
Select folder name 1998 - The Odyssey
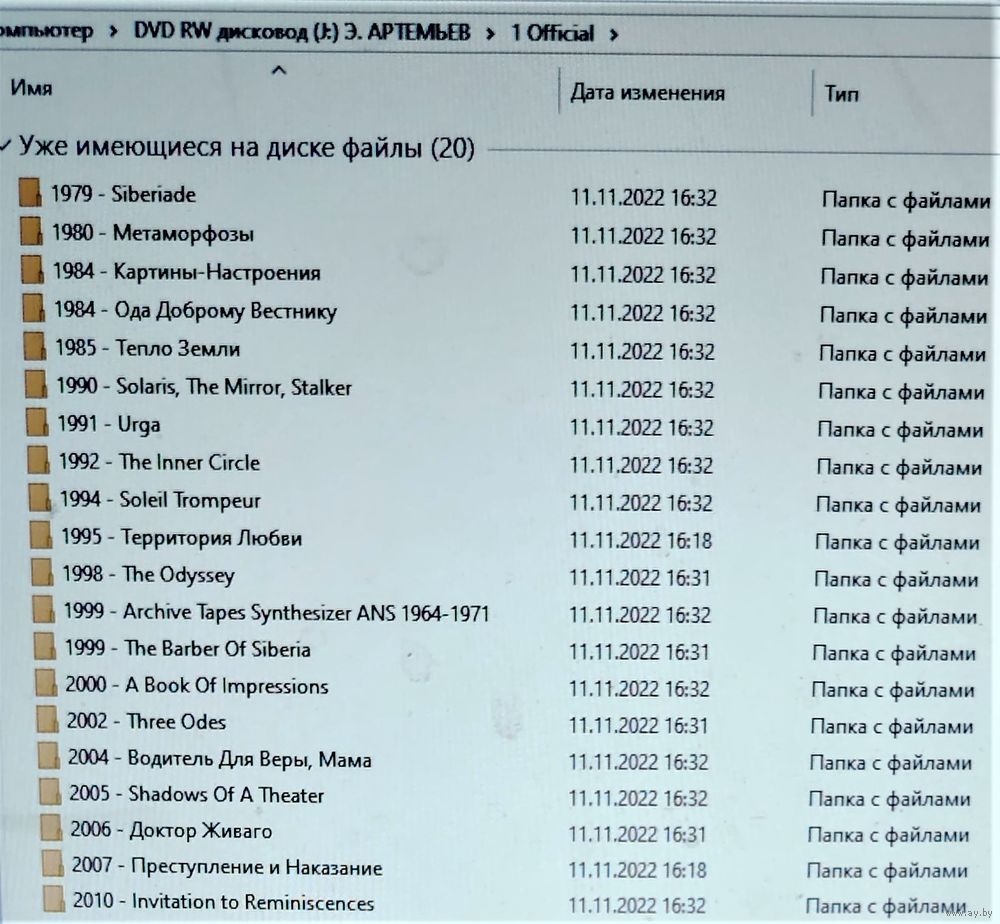tap(149, 575)
